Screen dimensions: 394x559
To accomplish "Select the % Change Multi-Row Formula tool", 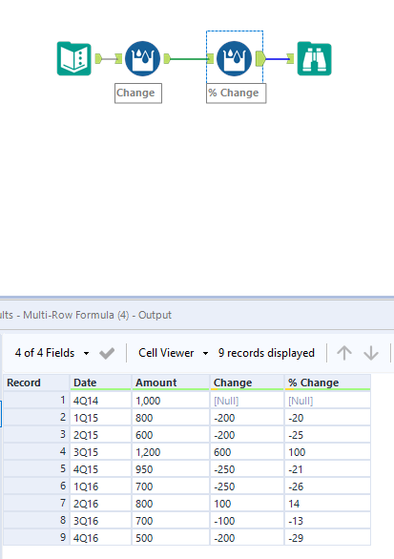I will tap(234, 58).
